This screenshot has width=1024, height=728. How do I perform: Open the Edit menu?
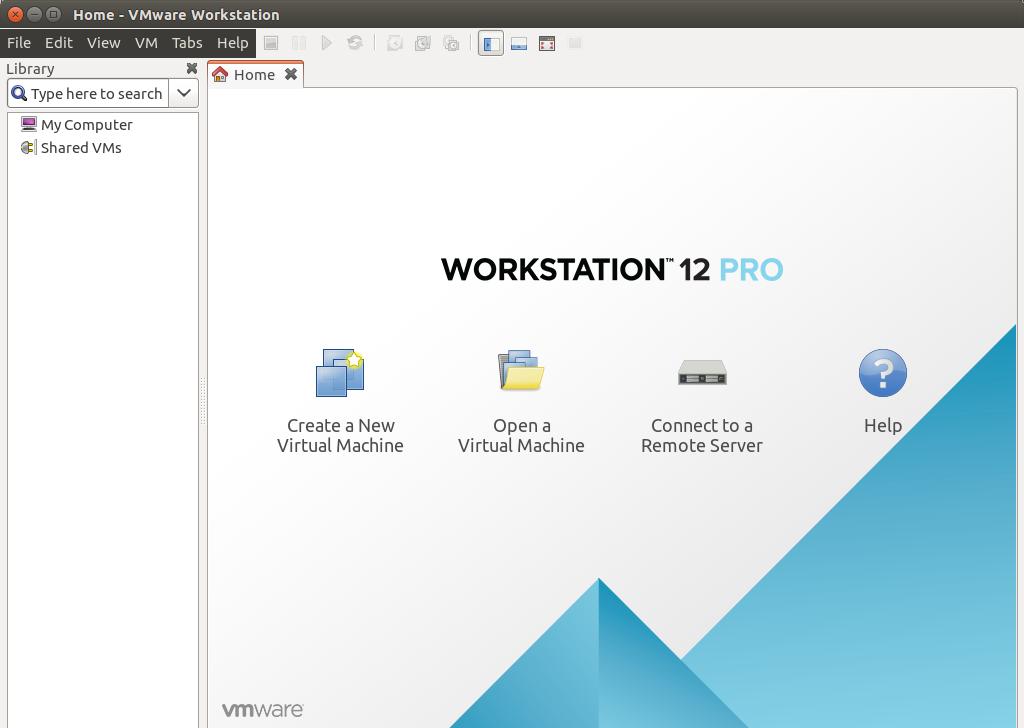[x=59, y=43]
